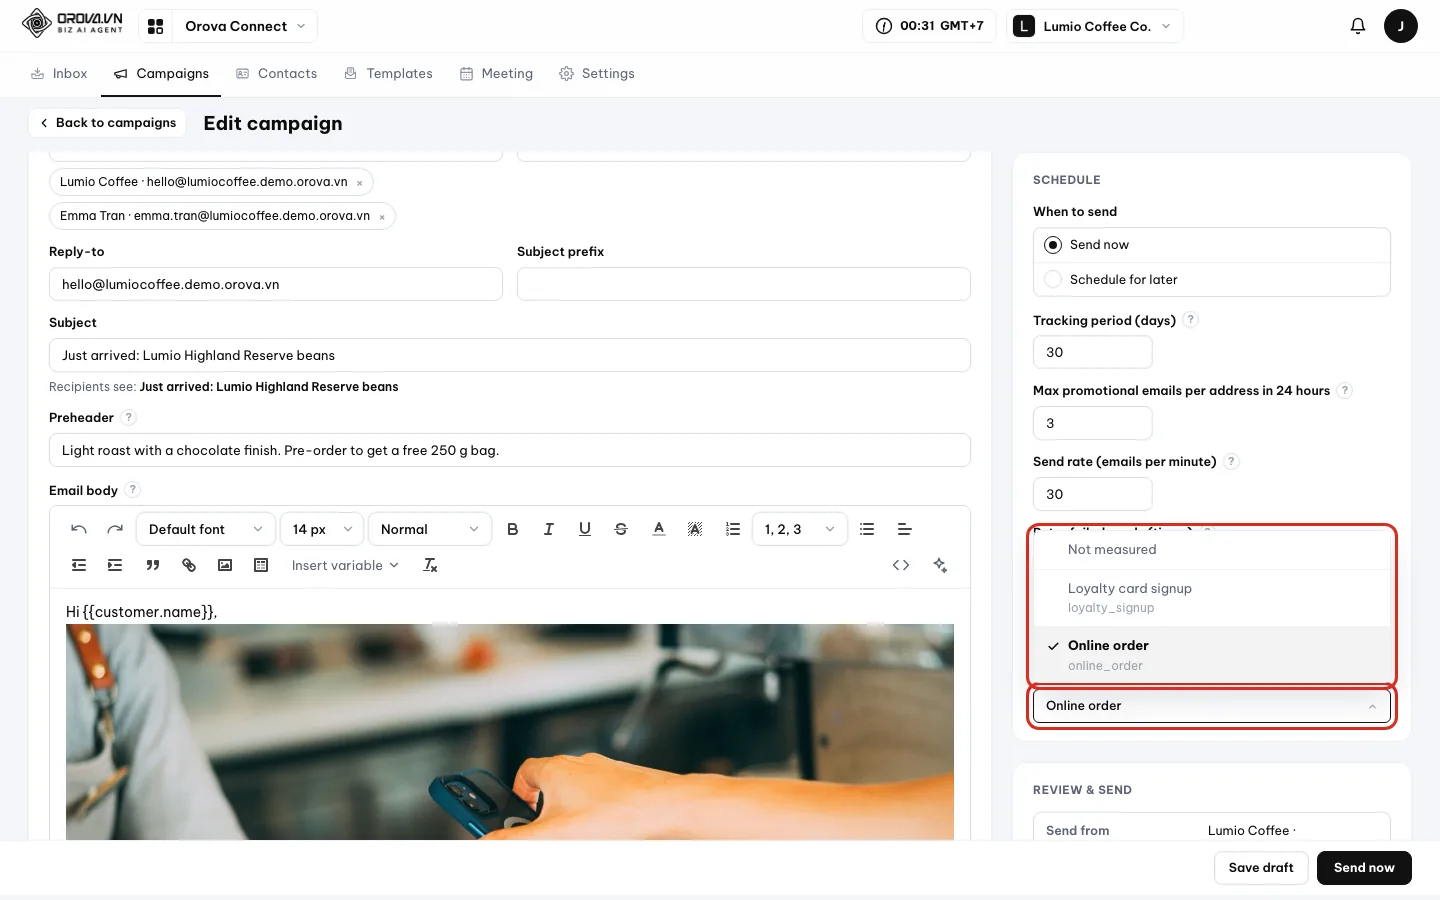Click Back to campaigns button

pos(107,123)
